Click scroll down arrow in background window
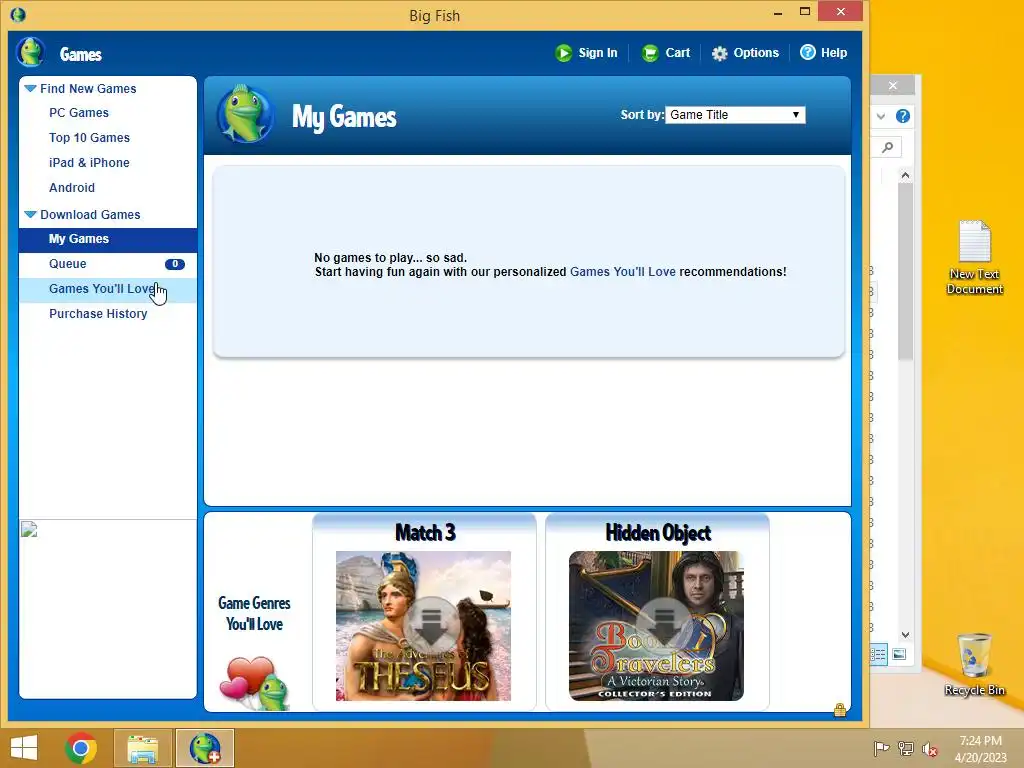 905,635
